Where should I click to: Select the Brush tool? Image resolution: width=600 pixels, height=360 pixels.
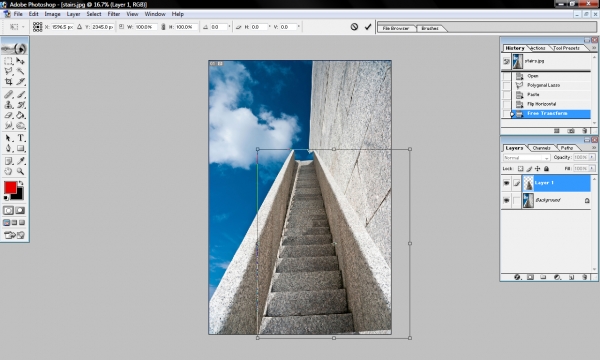pos(20,94)
